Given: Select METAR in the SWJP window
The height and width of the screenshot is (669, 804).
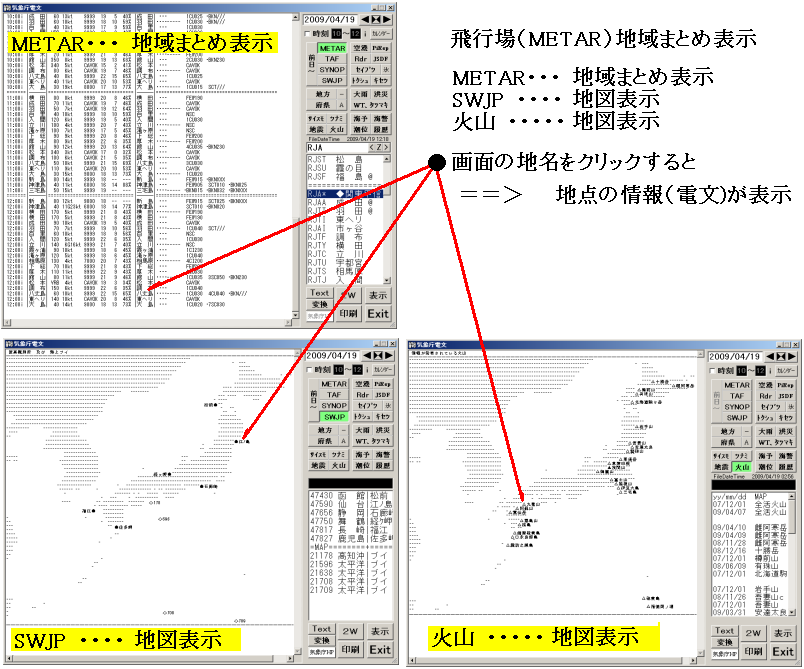Looking at the screenshot, I should [x=334, y=384].
